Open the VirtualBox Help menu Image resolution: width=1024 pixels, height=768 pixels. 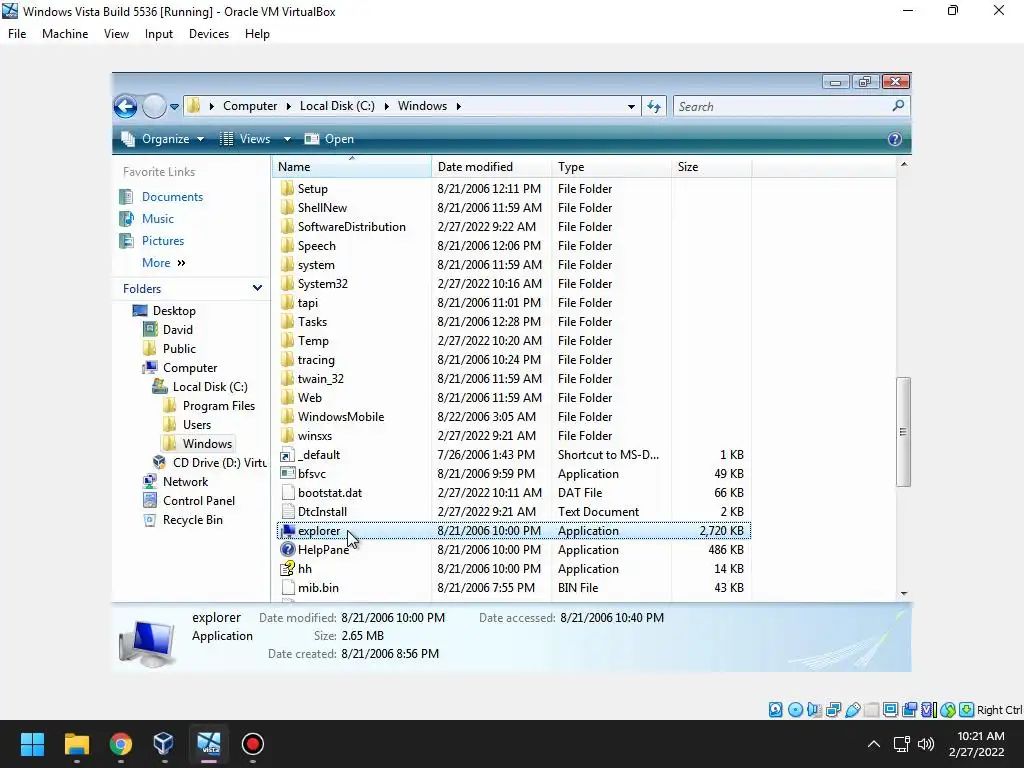click(x=257, y=34)
